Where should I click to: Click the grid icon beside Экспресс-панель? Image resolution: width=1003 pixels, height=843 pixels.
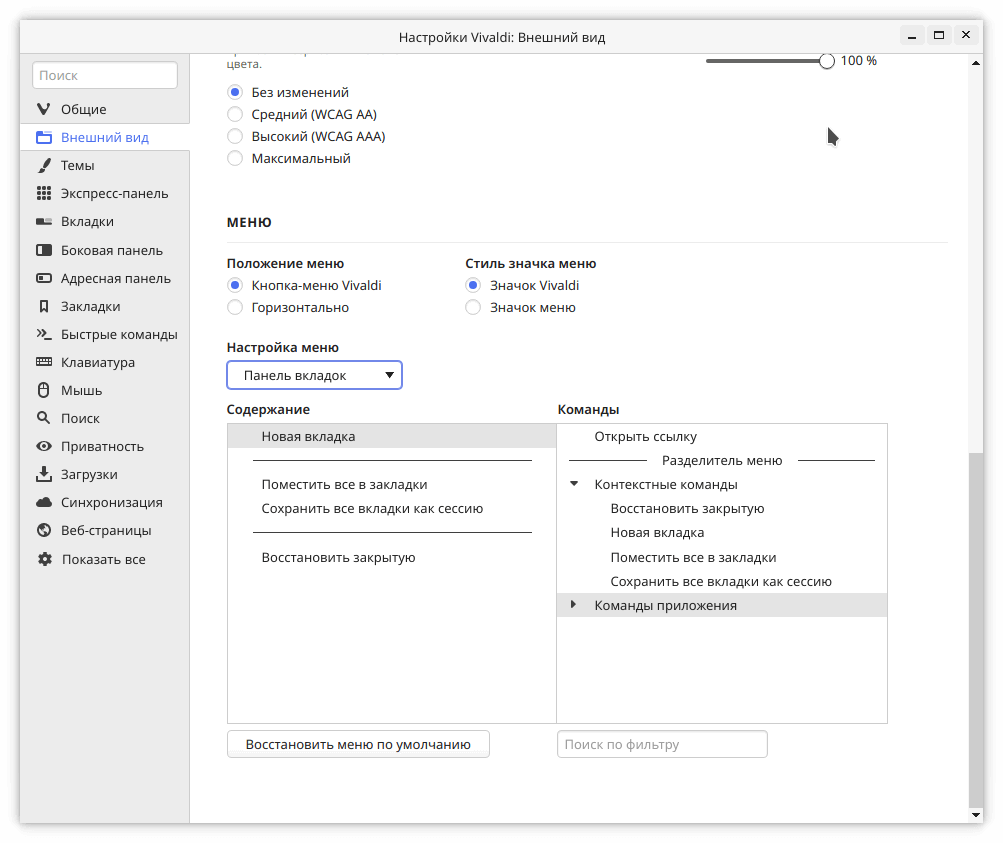tap(43, 193)
